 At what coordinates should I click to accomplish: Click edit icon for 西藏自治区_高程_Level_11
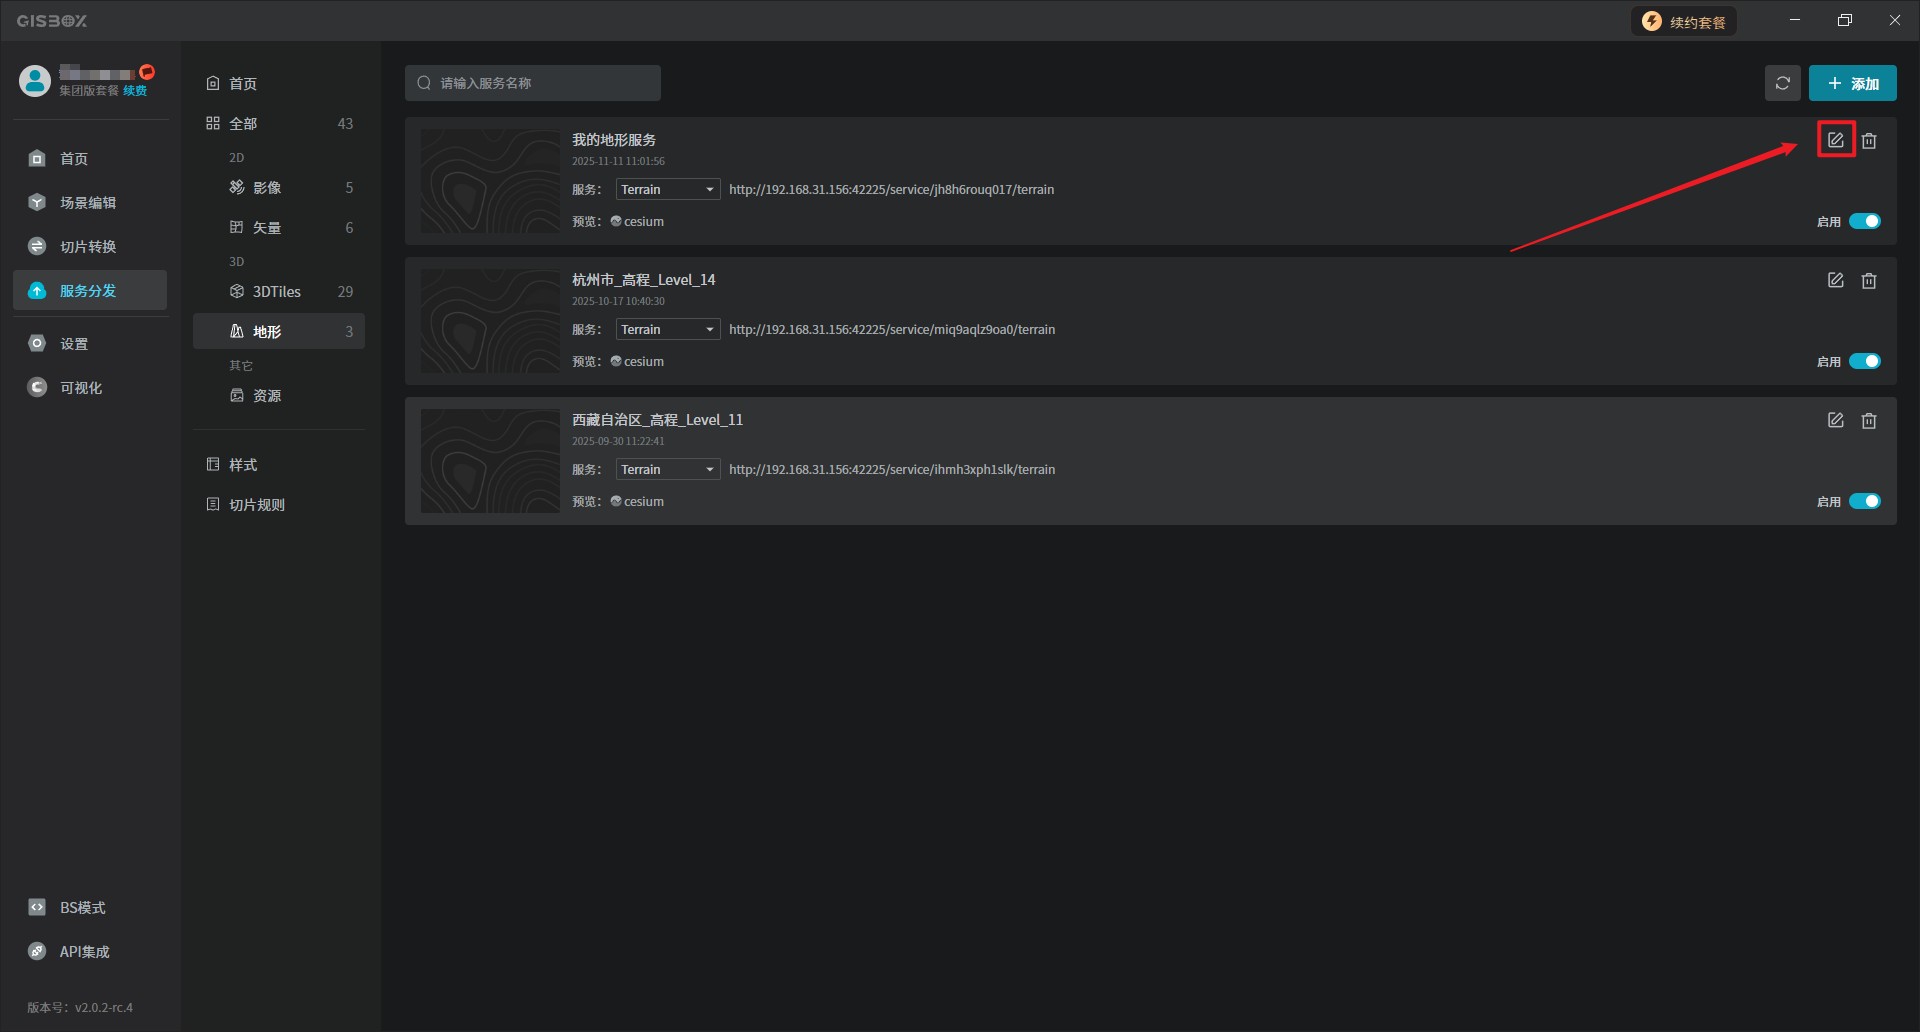point(1835,421)
